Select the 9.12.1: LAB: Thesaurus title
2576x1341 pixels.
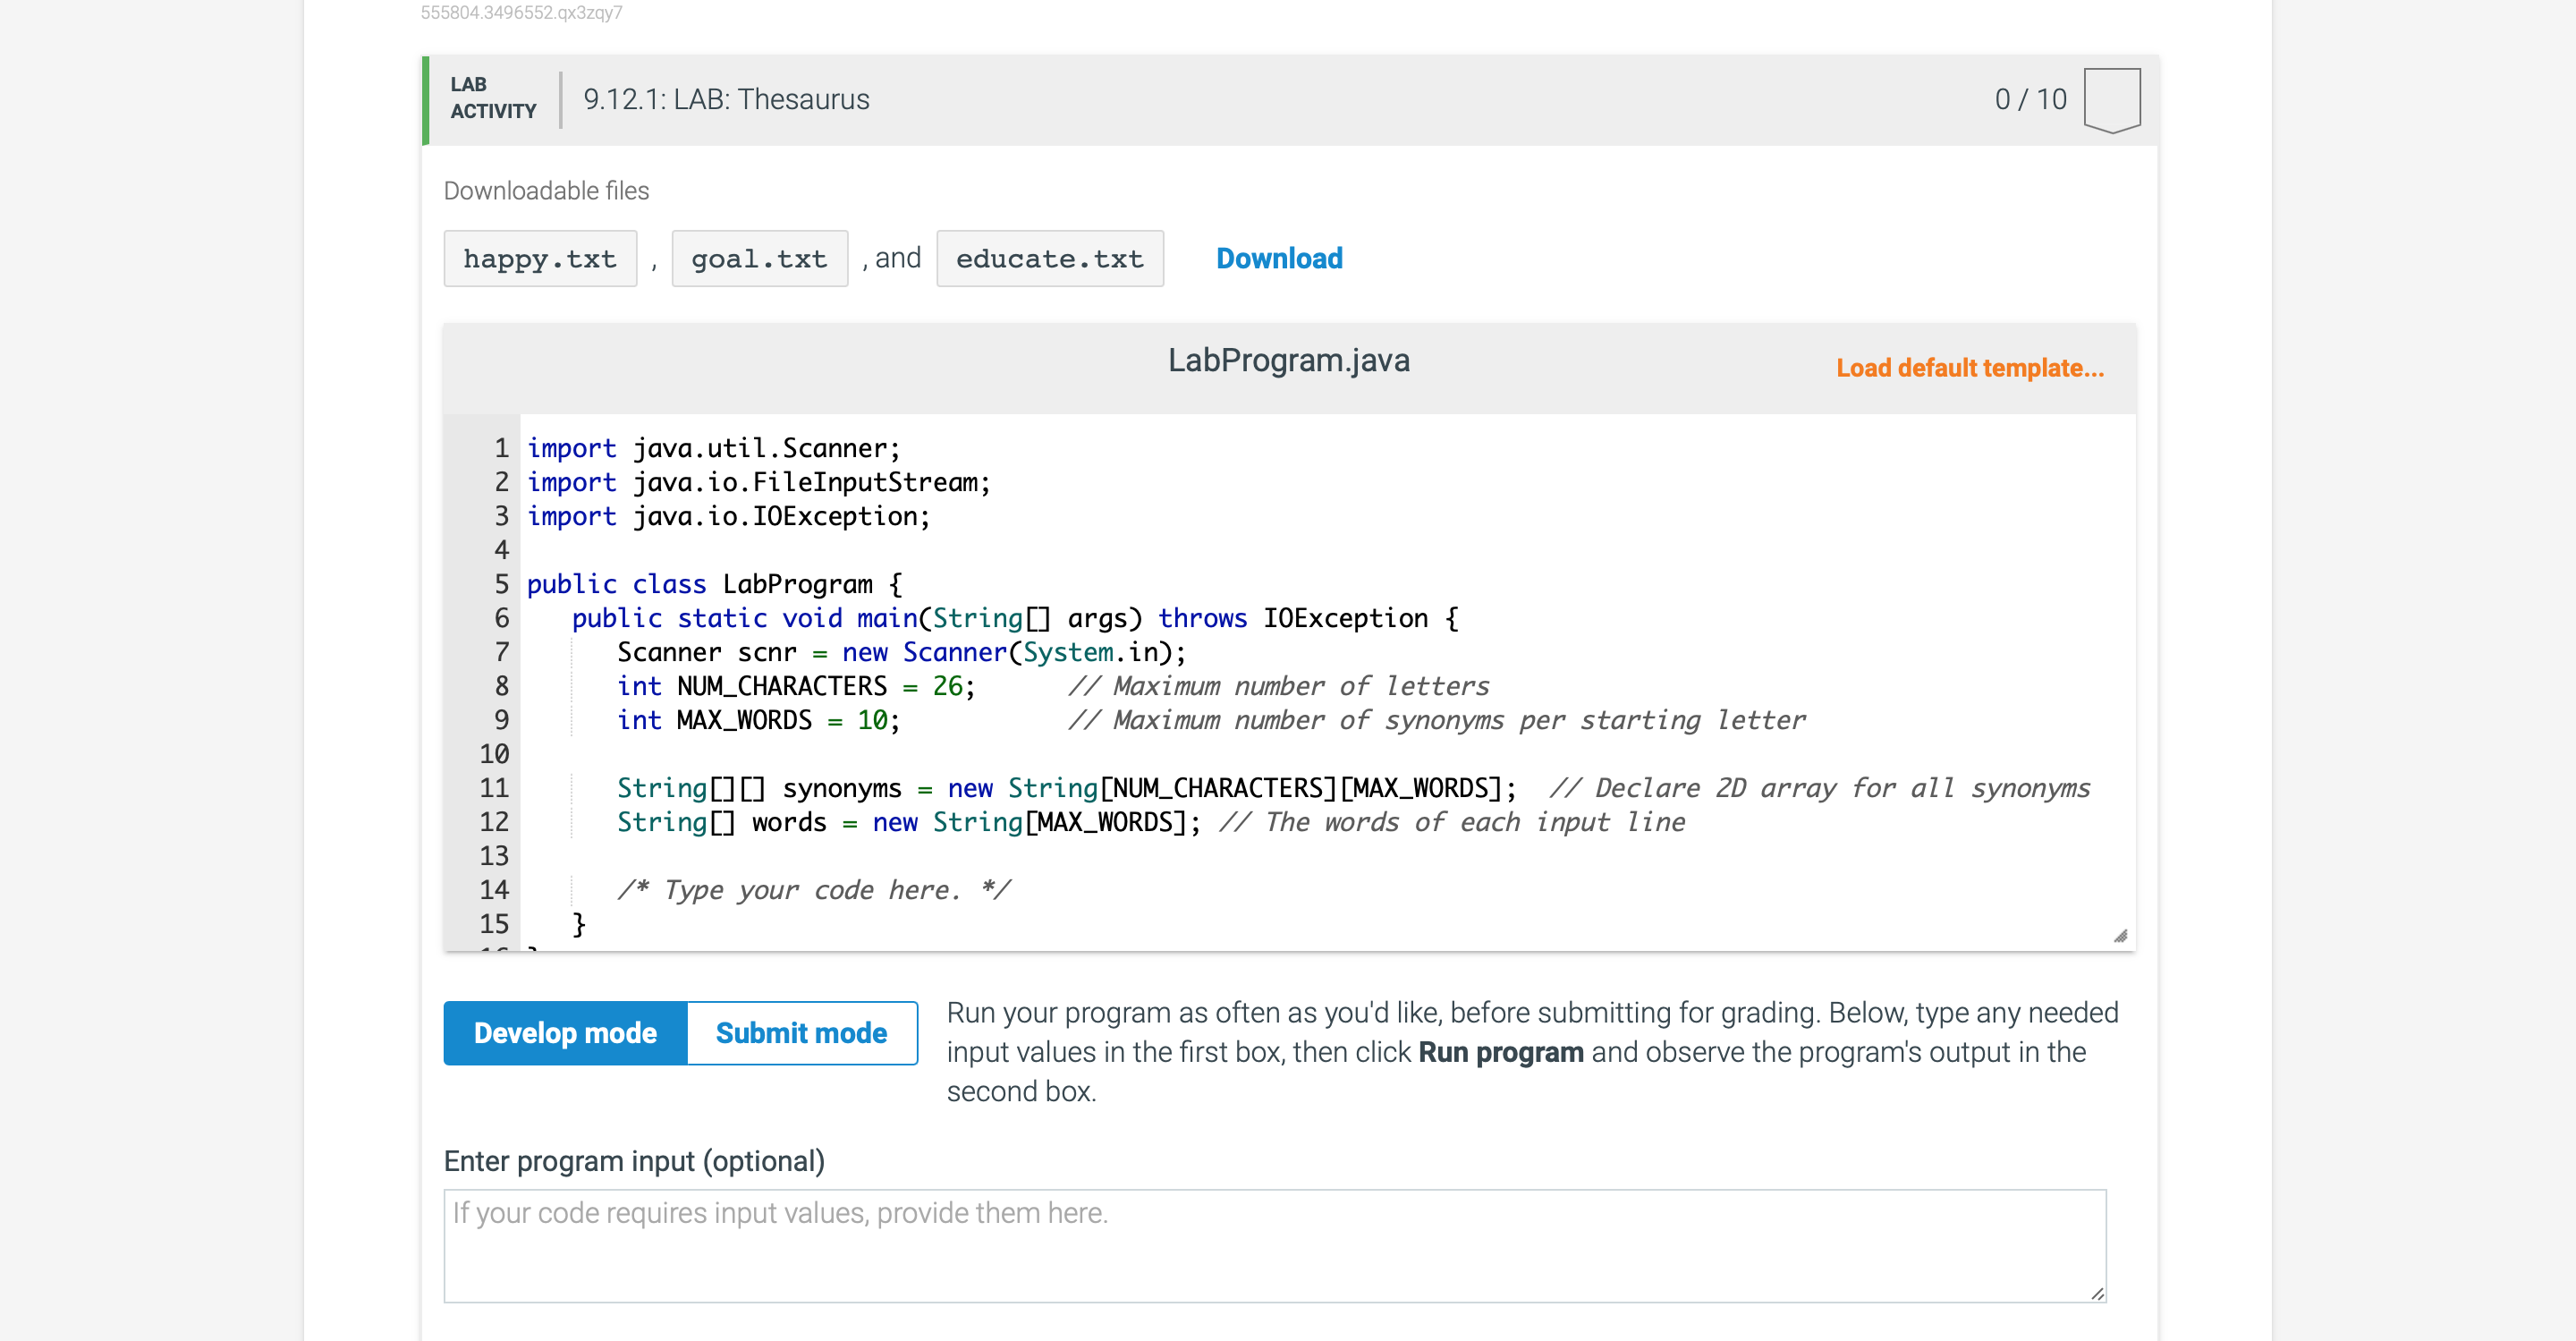[727, 99]
